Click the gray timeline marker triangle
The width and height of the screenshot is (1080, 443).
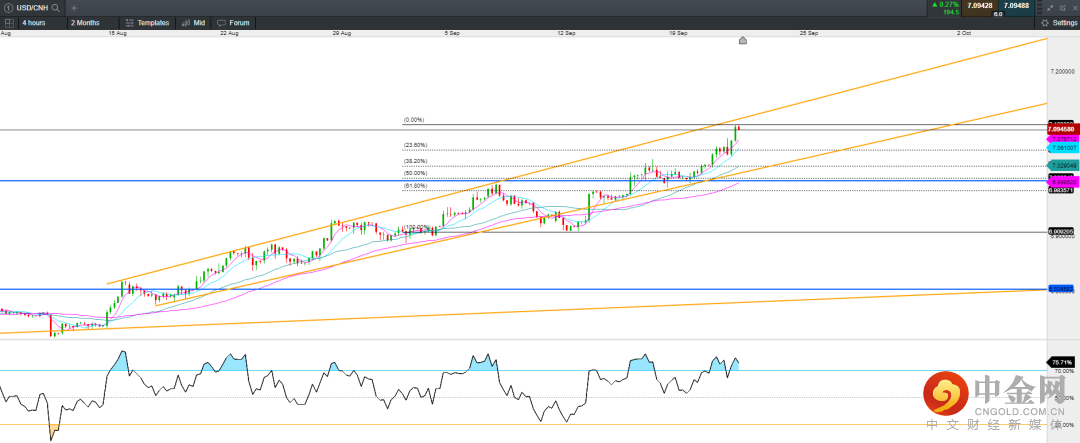742,41
